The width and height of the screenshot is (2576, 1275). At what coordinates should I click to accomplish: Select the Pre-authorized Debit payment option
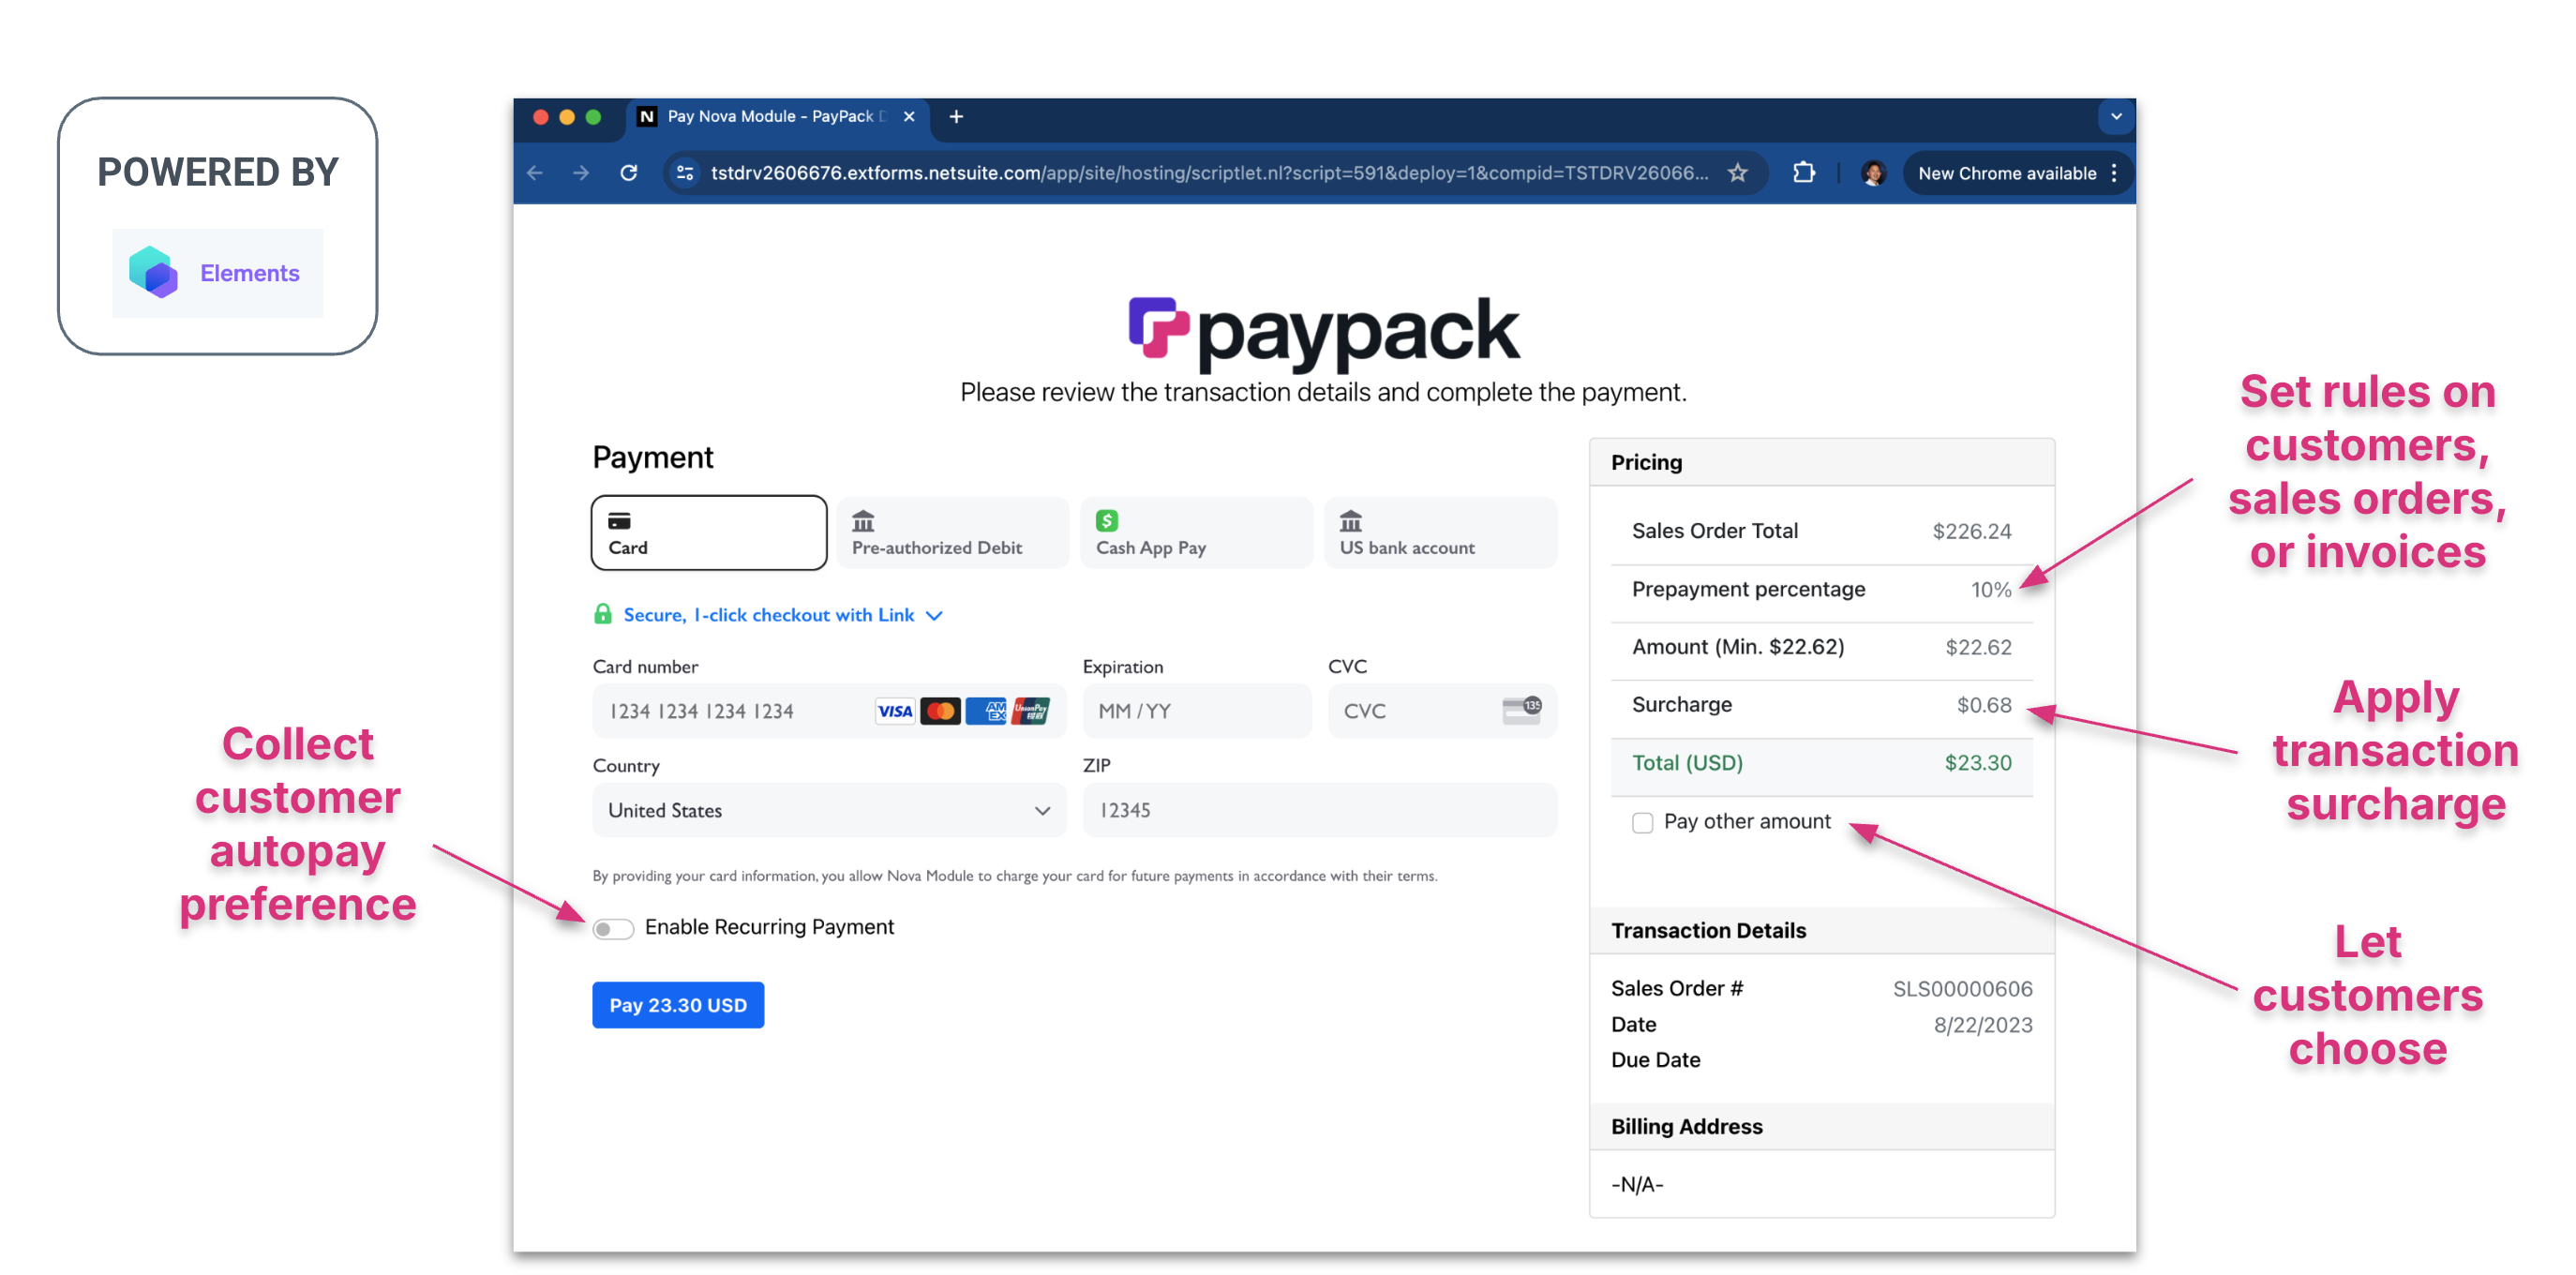pyautogui.click(x=951, y=532)
